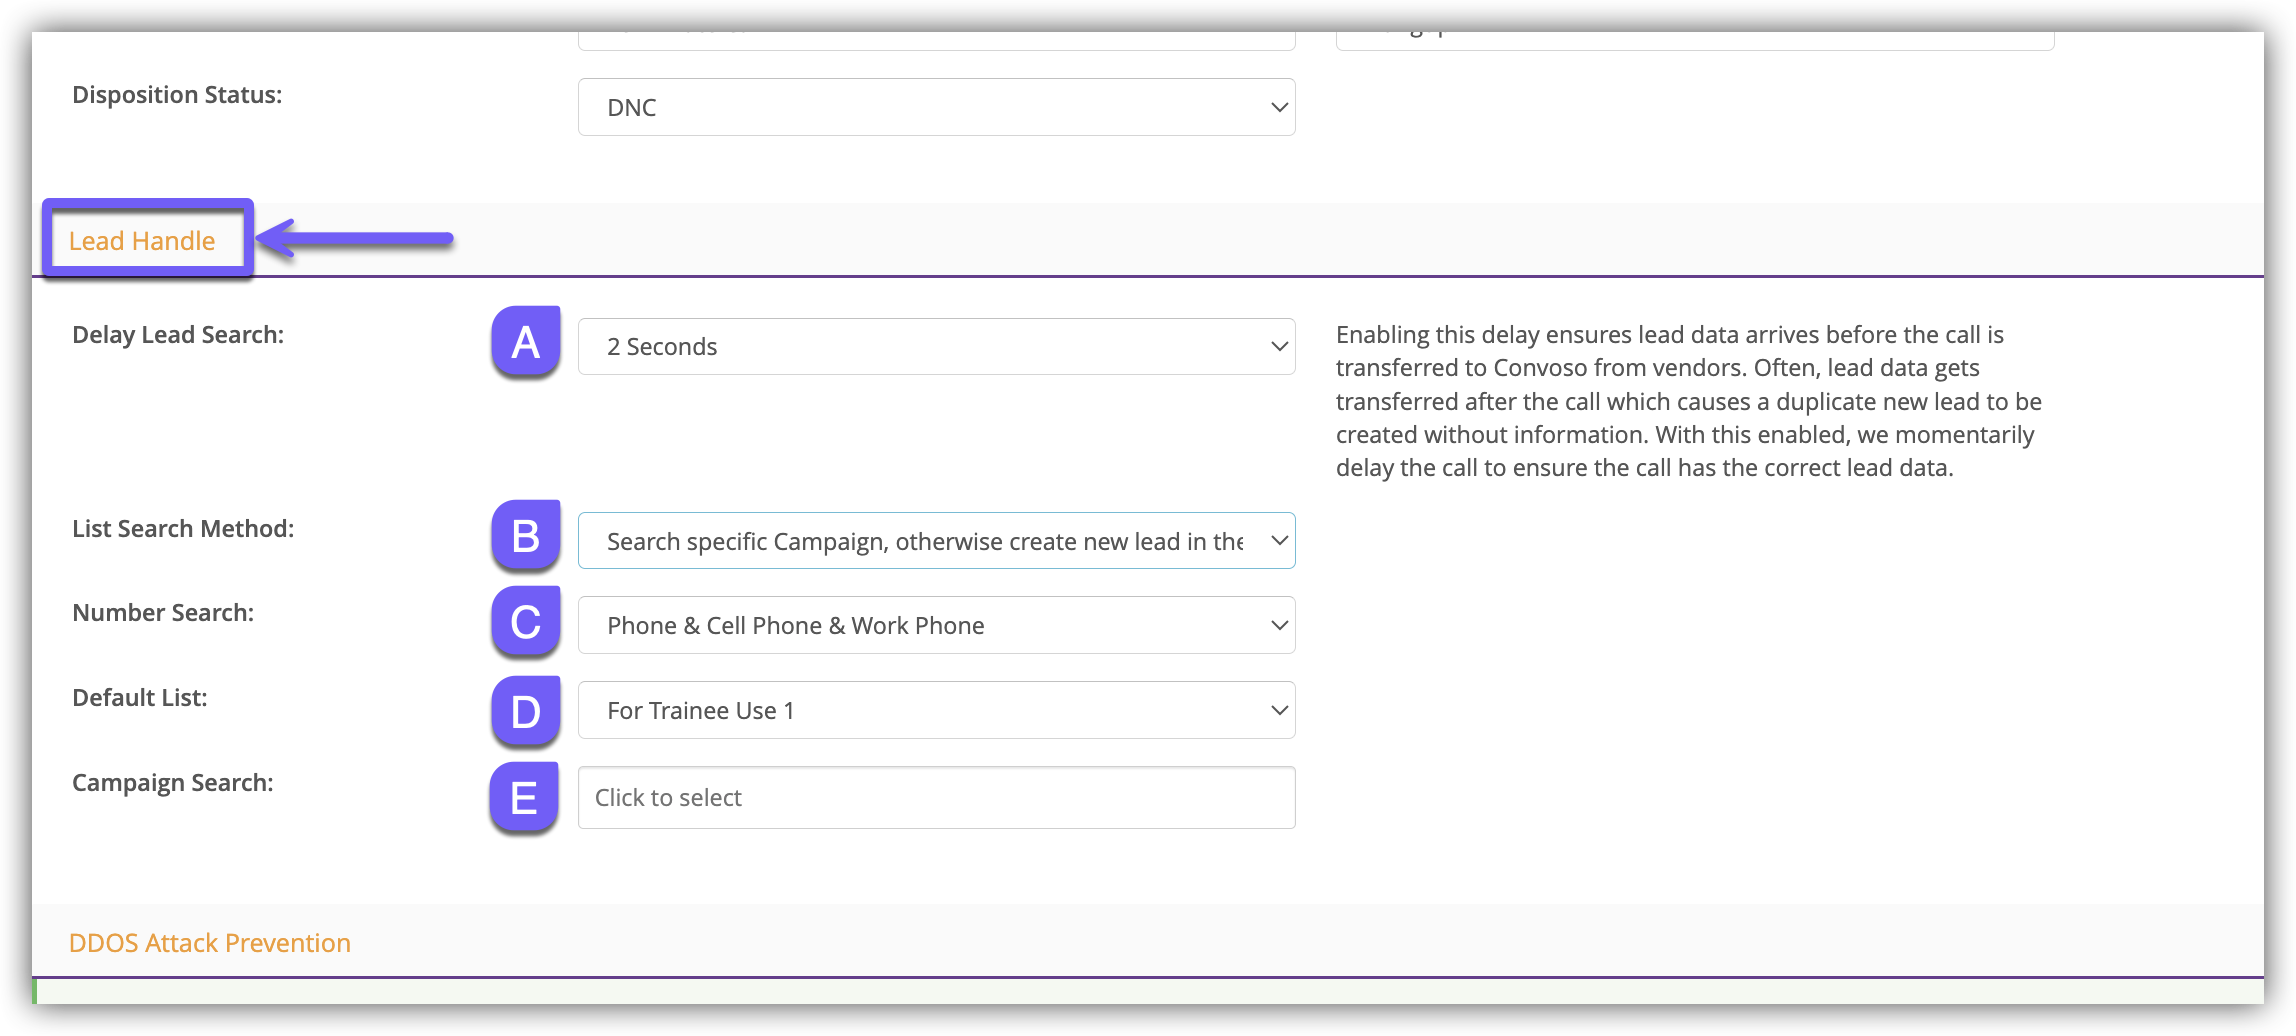Click the Delay Lead Search label

pyautogui.click(x=178, y=335)
